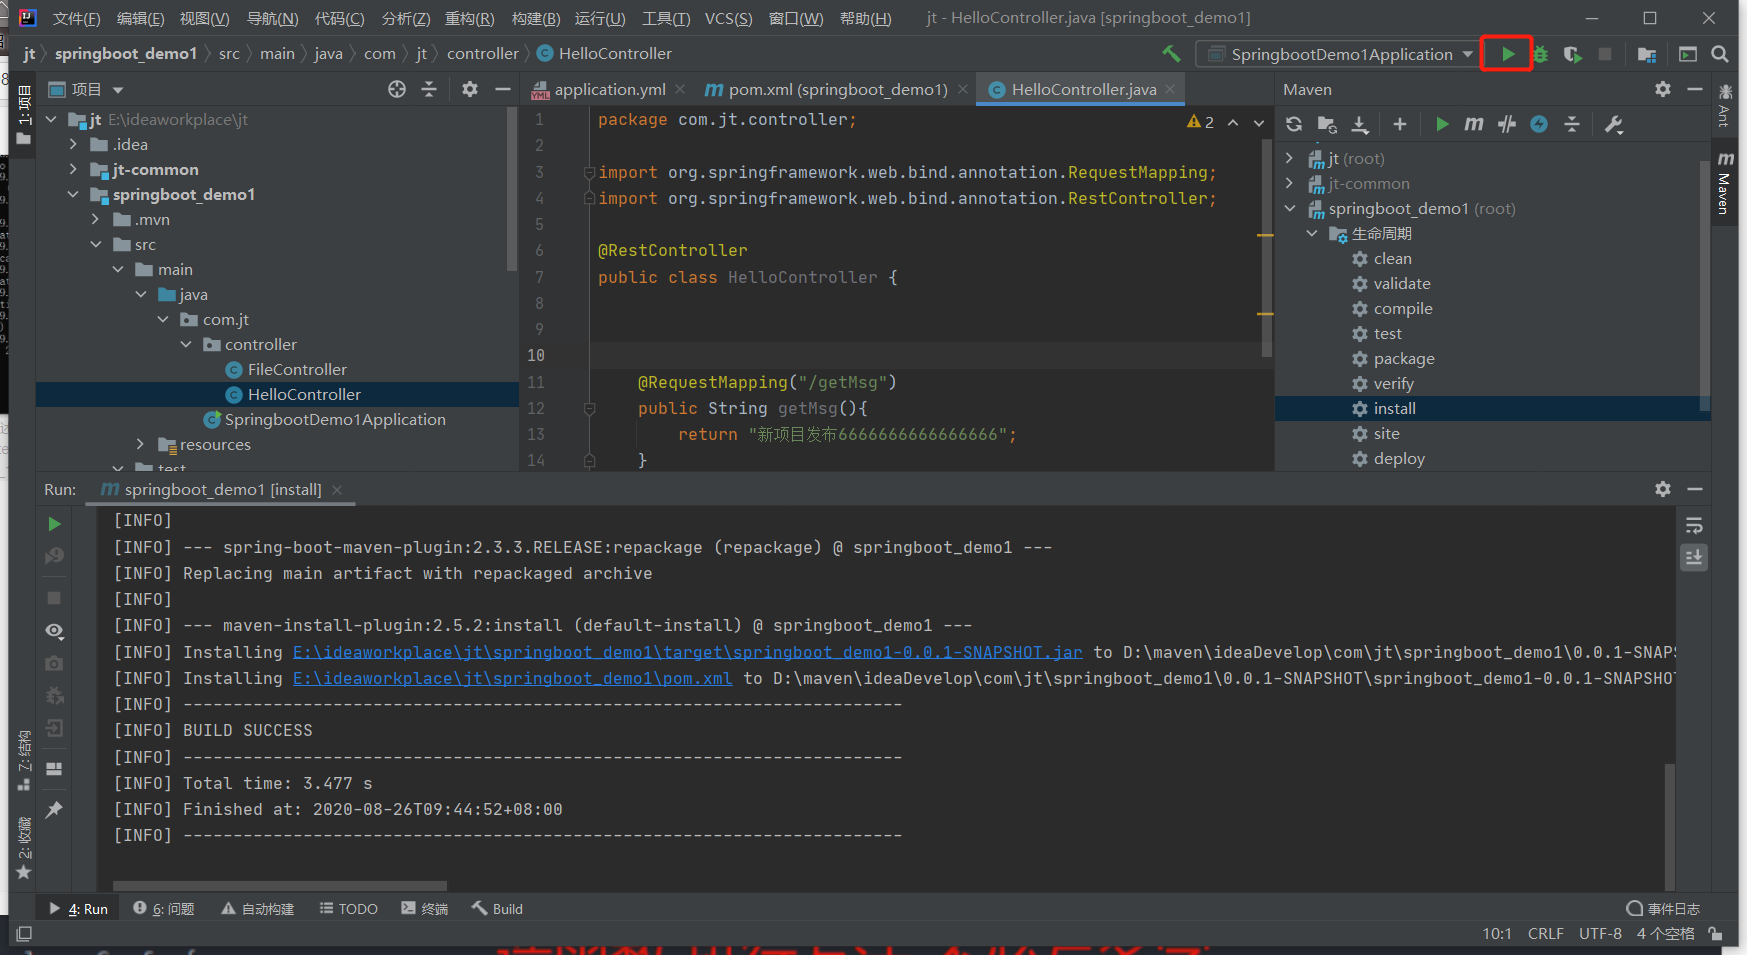Hide the Project tool window

pos(503,89)
